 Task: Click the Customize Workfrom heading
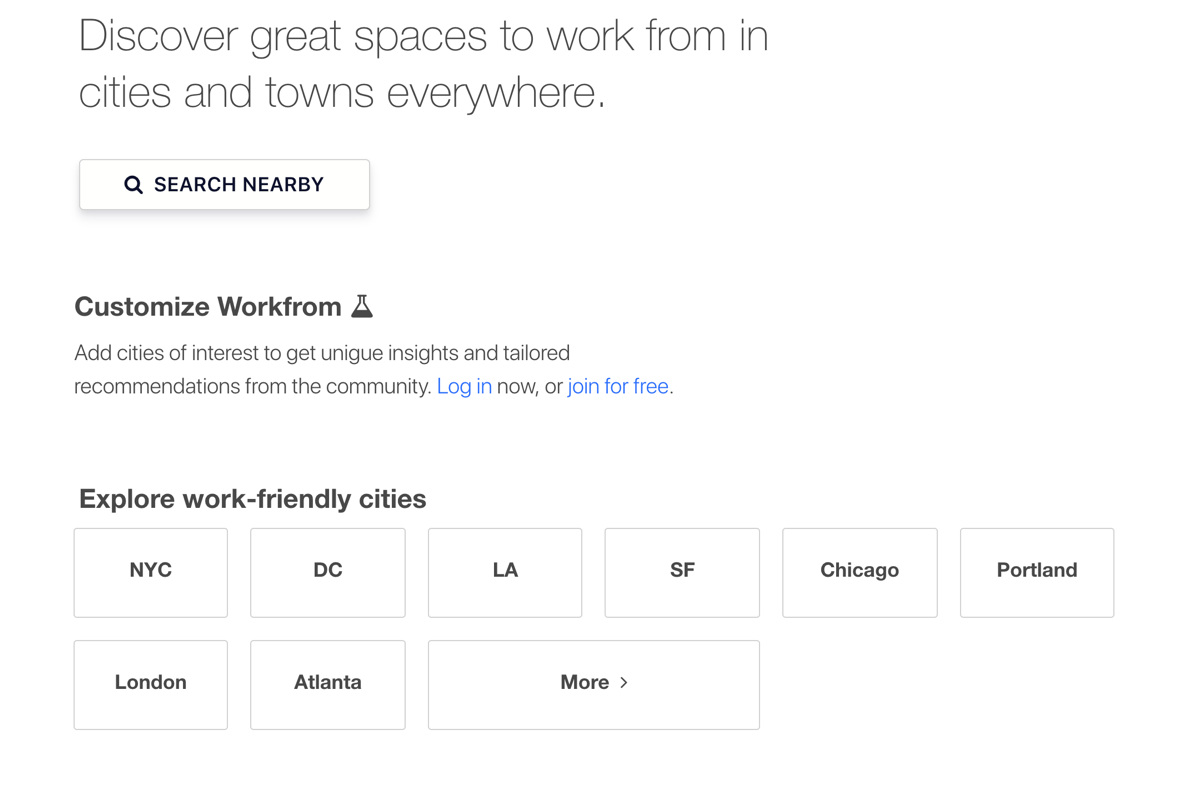click(208, 307)
